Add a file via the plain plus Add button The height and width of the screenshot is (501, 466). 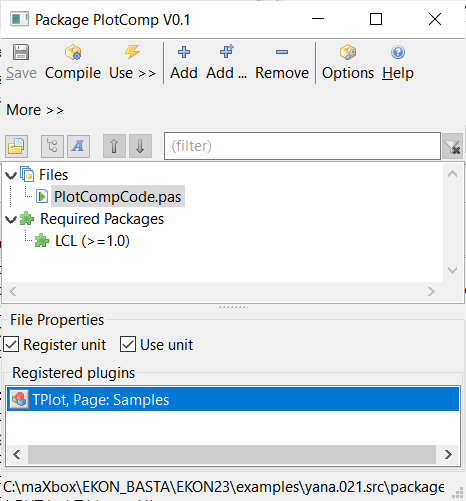click(x=184, y=62)
